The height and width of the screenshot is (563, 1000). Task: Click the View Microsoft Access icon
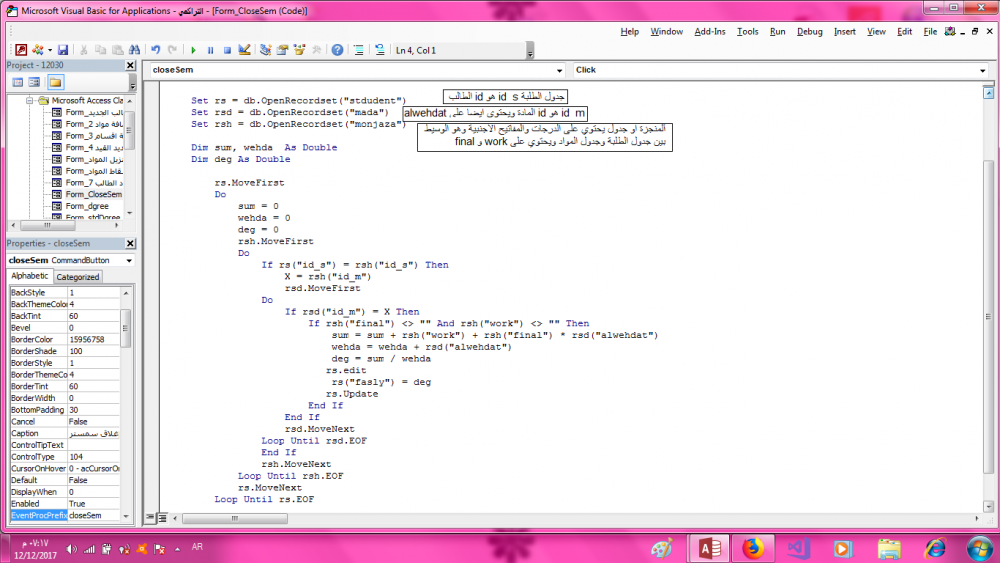[21, 50]
